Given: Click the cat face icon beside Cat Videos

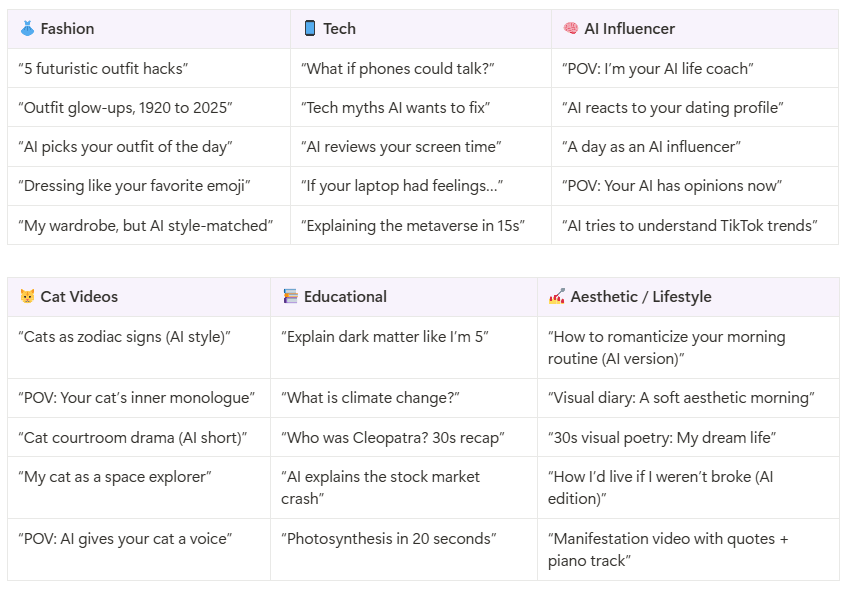Looking at the screenshot, I should point(27,296).
